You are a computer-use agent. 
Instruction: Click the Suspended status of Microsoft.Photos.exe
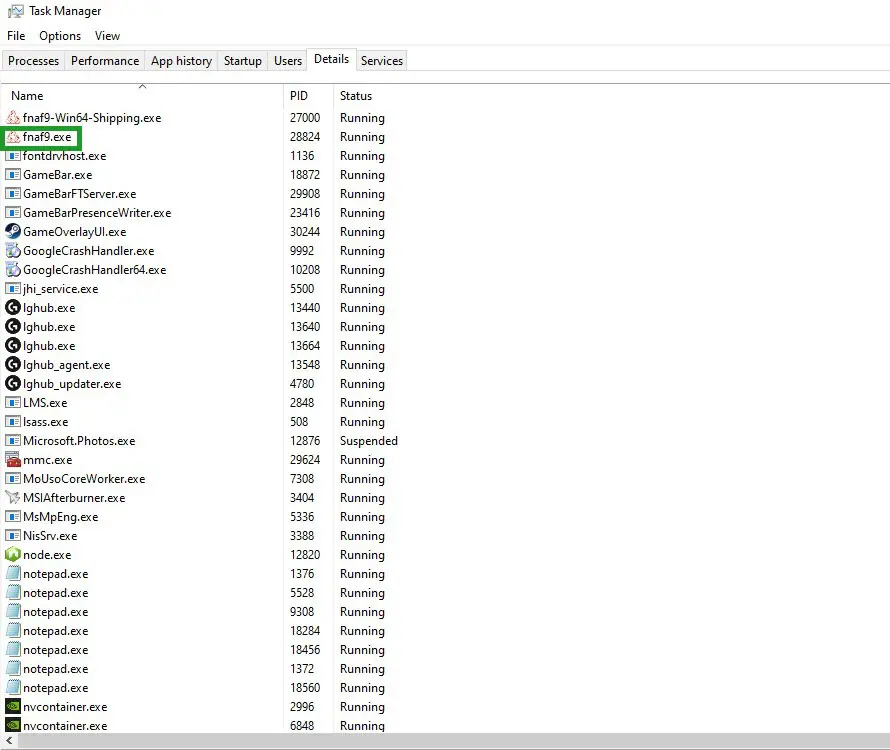pos(368,441)
